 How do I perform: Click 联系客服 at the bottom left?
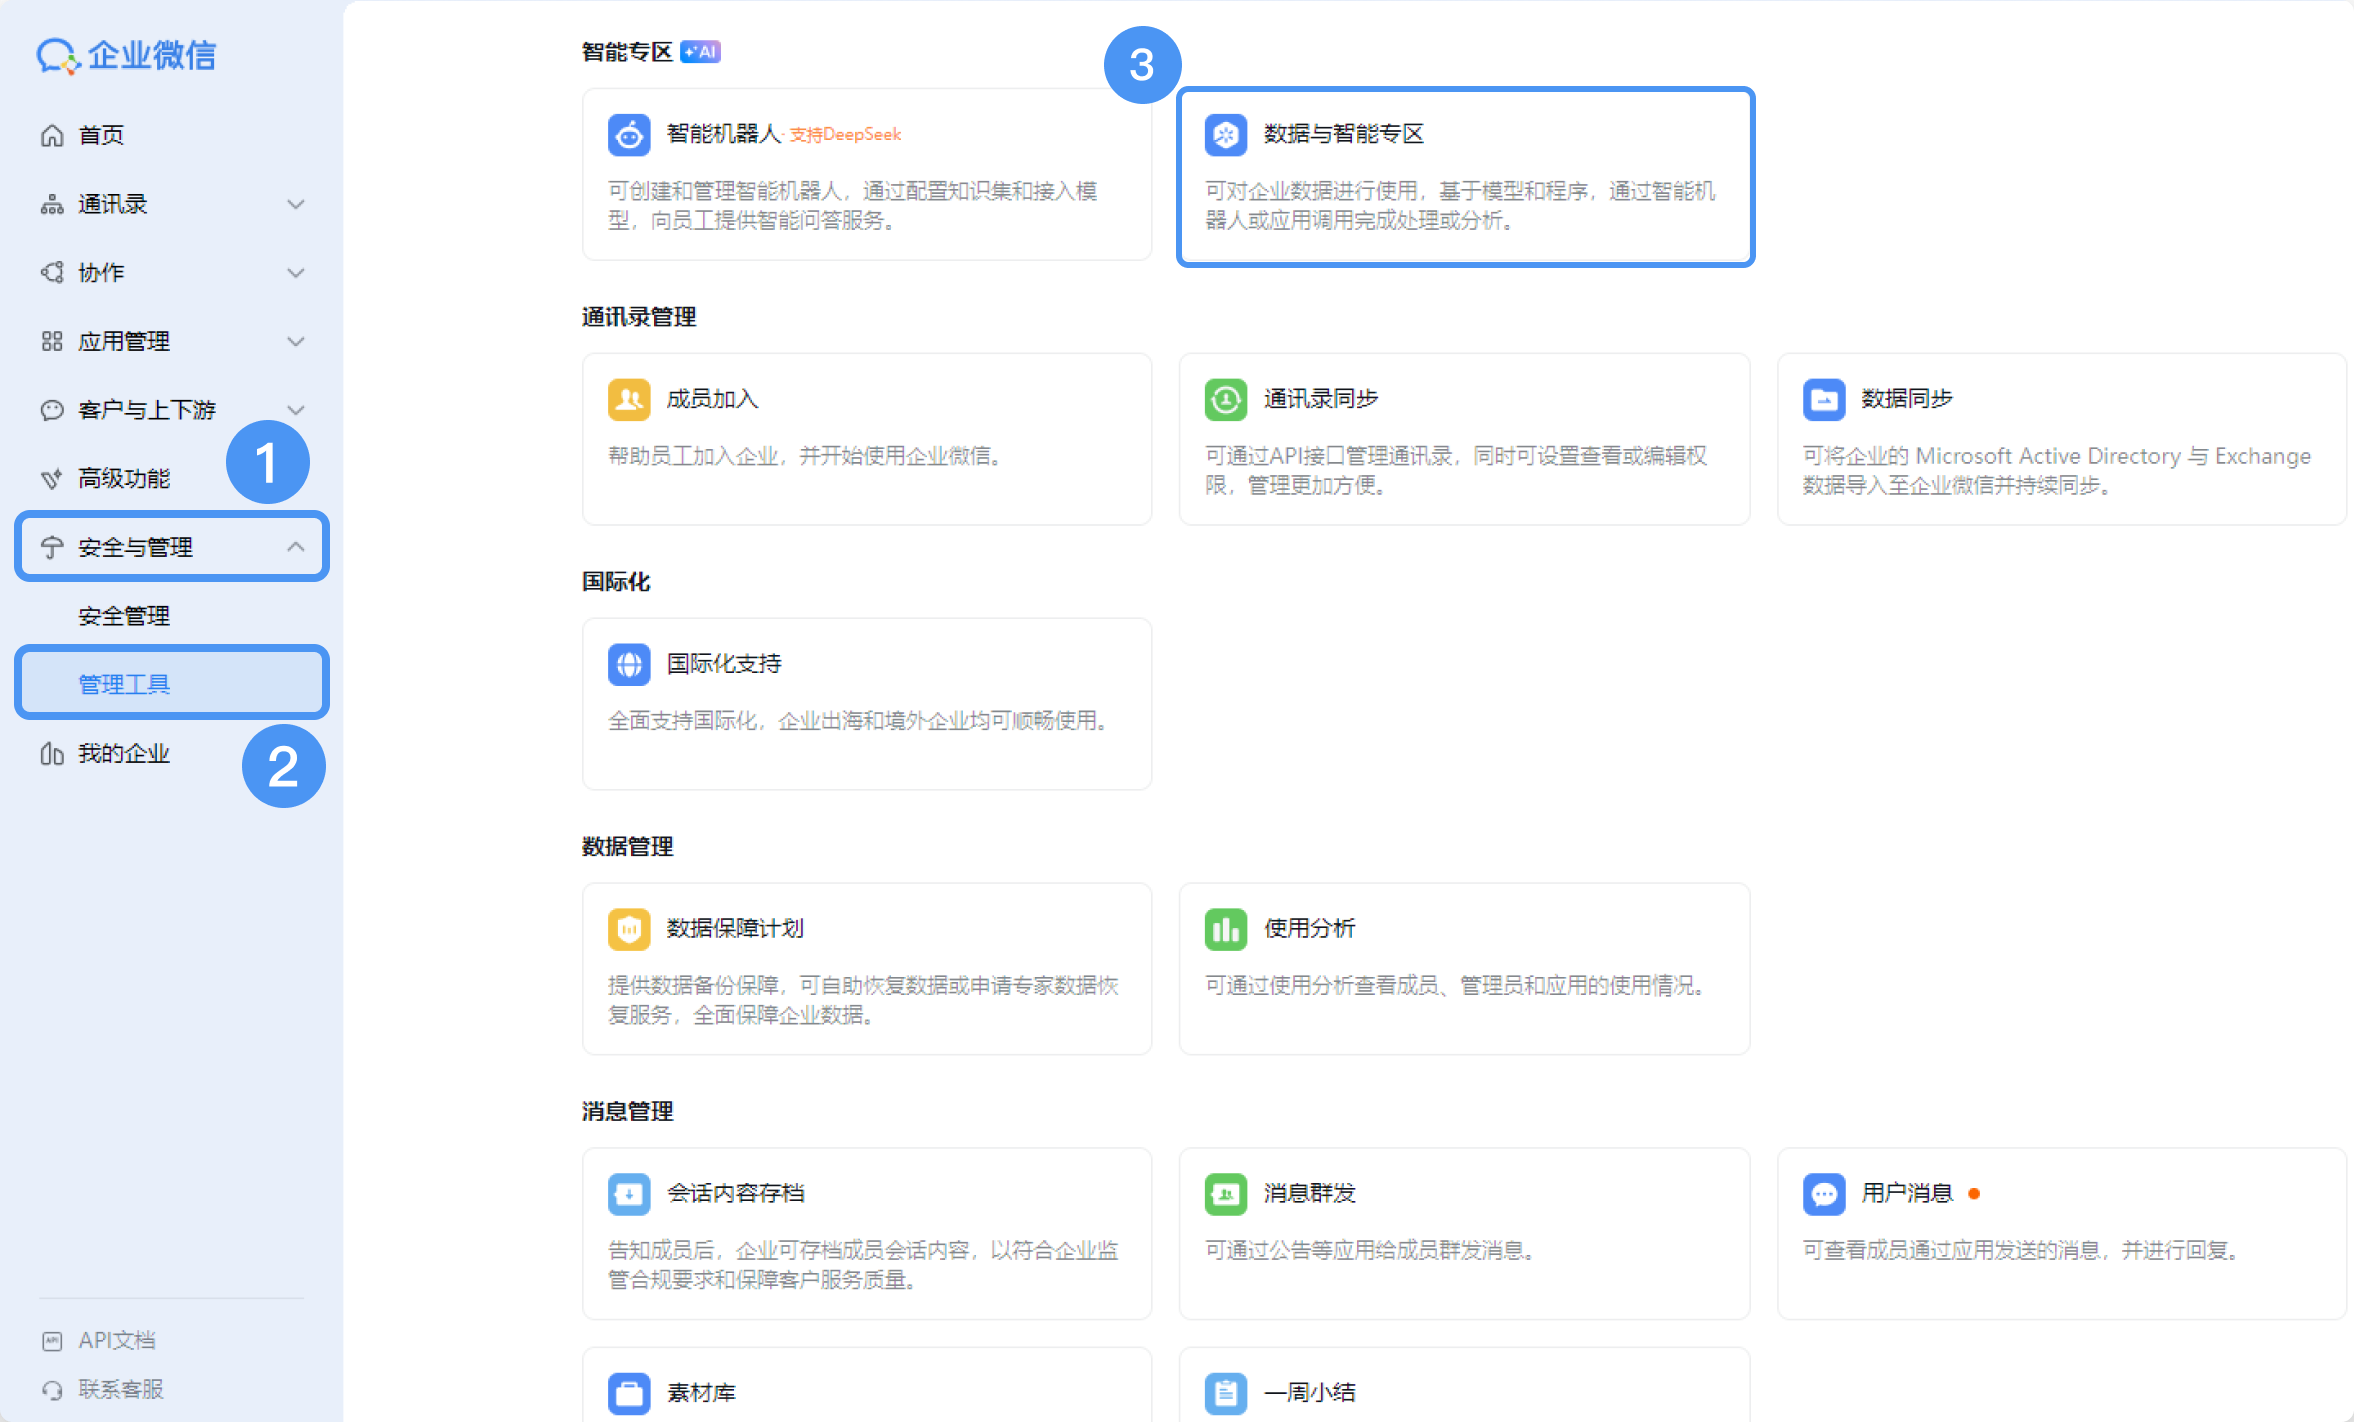tap(120, 1390)
